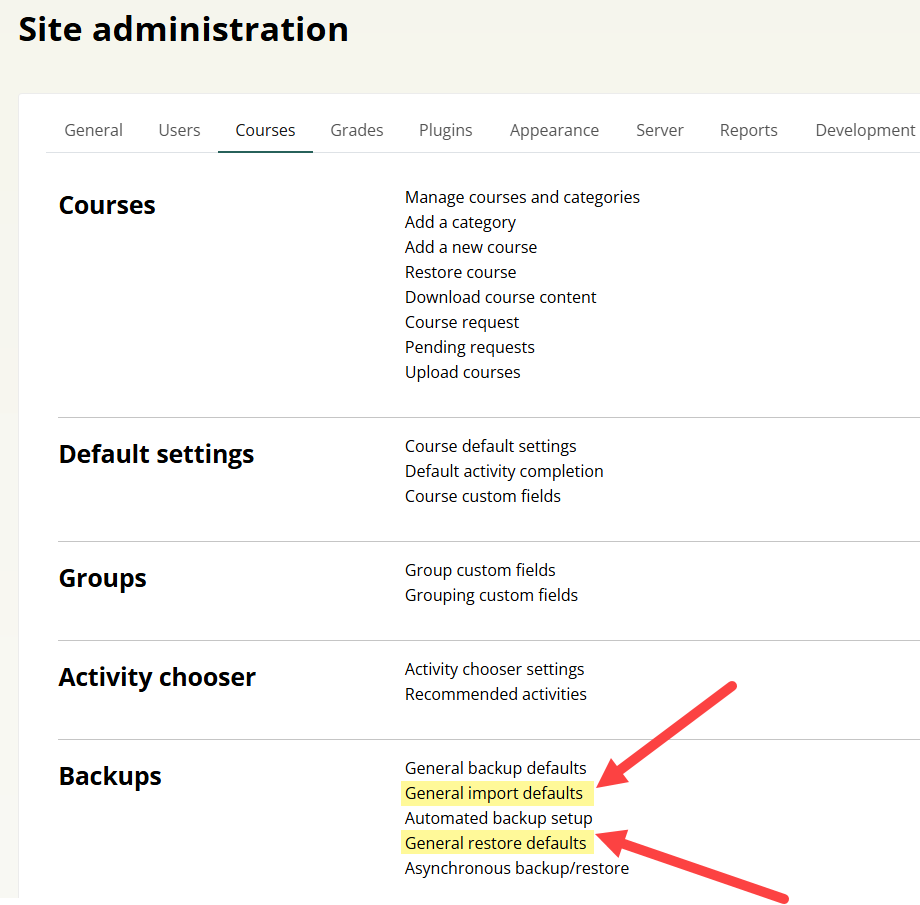The image size is (920, 905).
Task: Open Activity chooser settings
Action: click(494, 669)
